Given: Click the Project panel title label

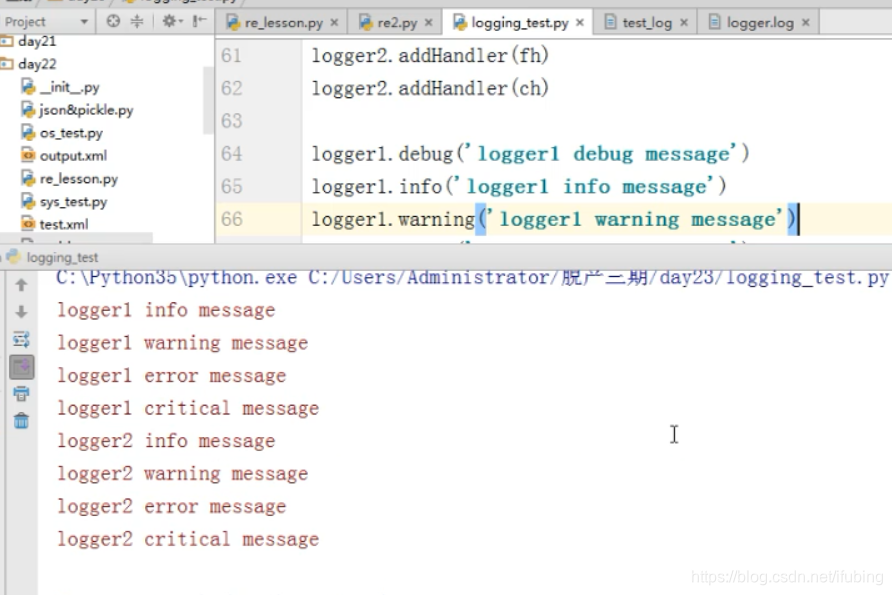Looking at the screenshot, I should (25, 22).
